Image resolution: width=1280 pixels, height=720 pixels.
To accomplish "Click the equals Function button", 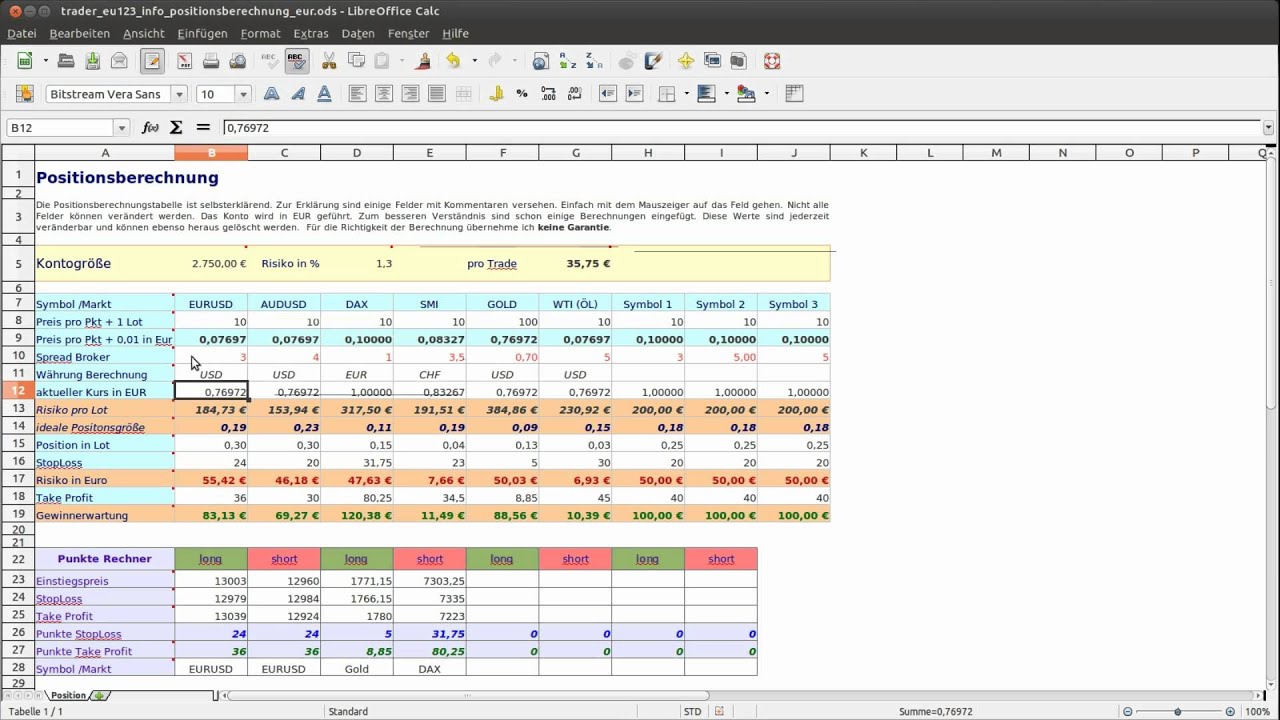I will [203, 127].
